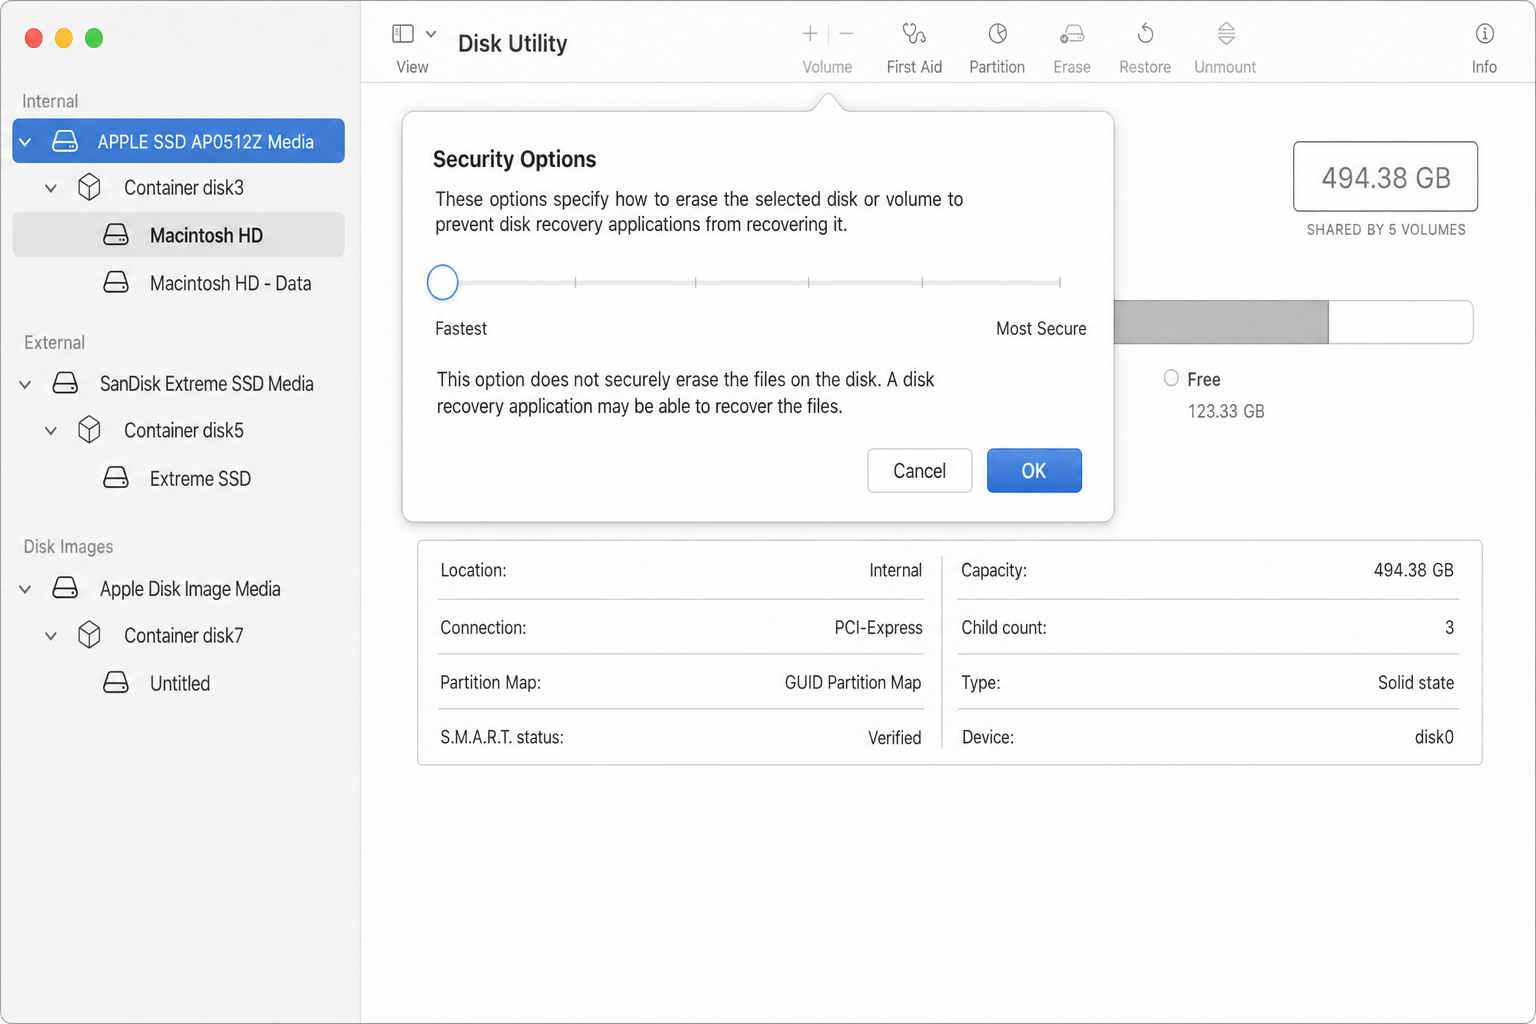Click the Erase toolbar icon
Viewport: 1536px width, 1024px height.
coord(1072,34)
